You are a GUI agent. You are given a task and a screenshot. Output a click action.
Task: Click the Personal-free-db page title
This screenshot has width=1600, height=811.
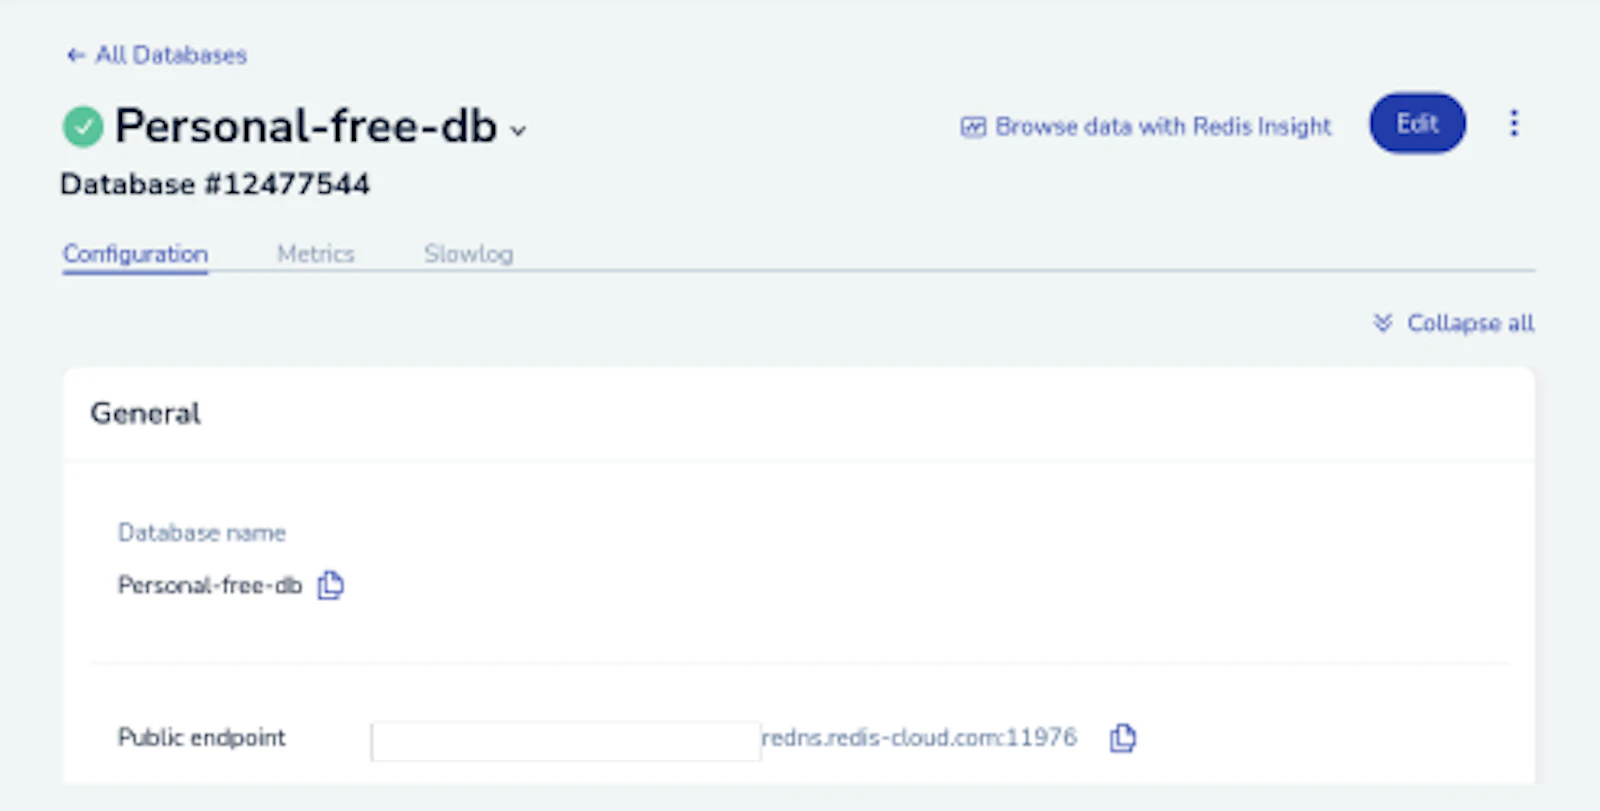[x=306, y=127]
